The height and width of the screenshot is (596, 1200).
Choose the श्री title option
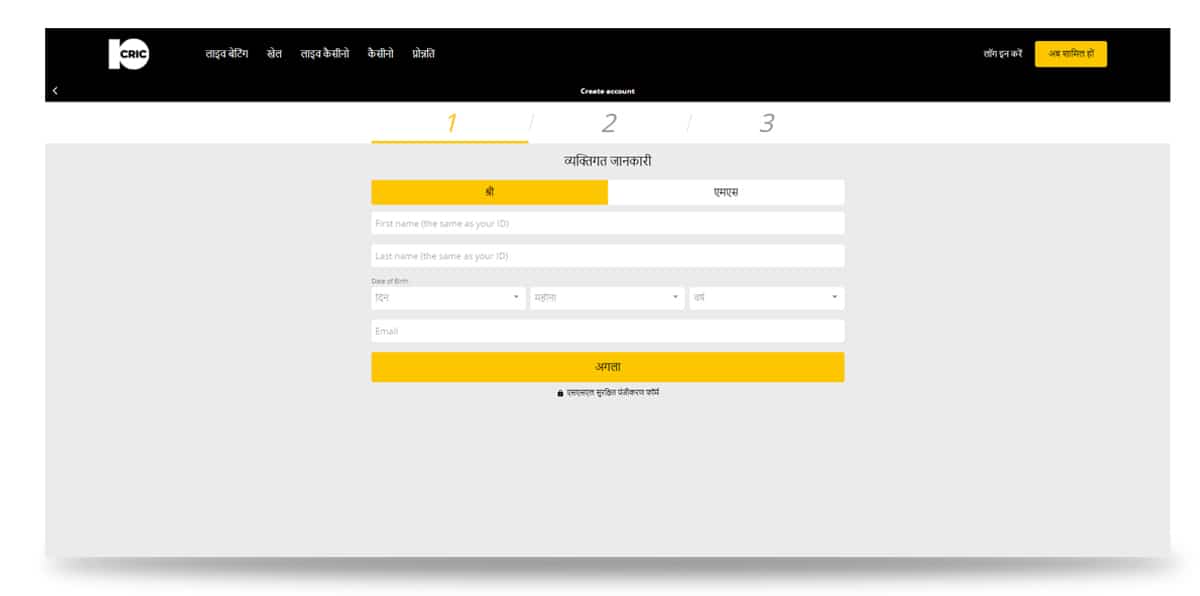pos(489,192)
